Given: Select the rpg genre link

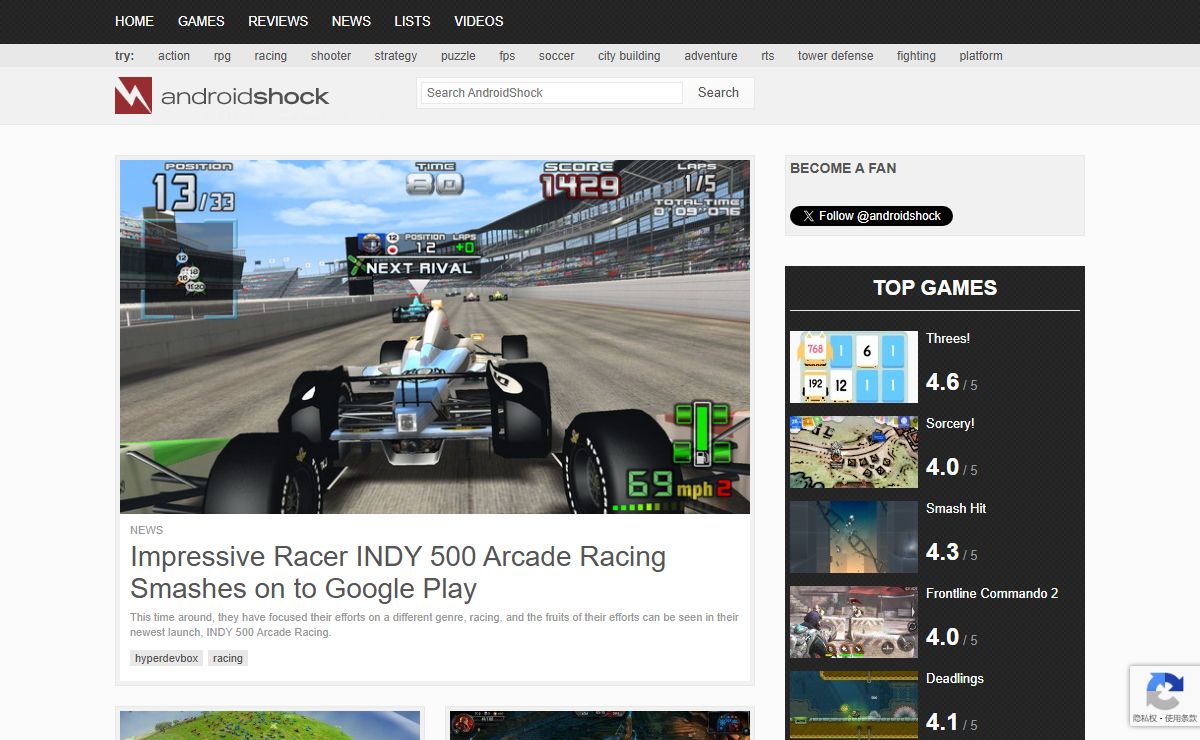Looking at the screenshot, I should click(222, 56).
